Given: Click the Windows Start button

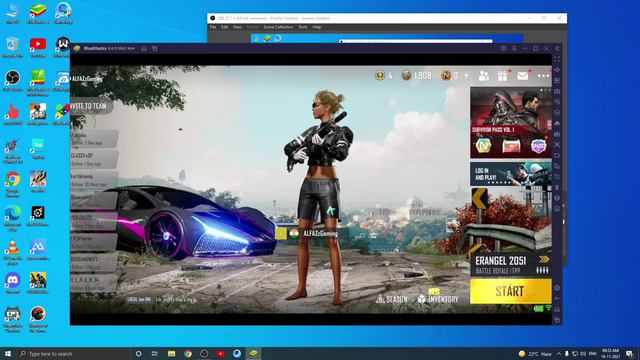Looking at the screenshot, I should coord(8,353).
